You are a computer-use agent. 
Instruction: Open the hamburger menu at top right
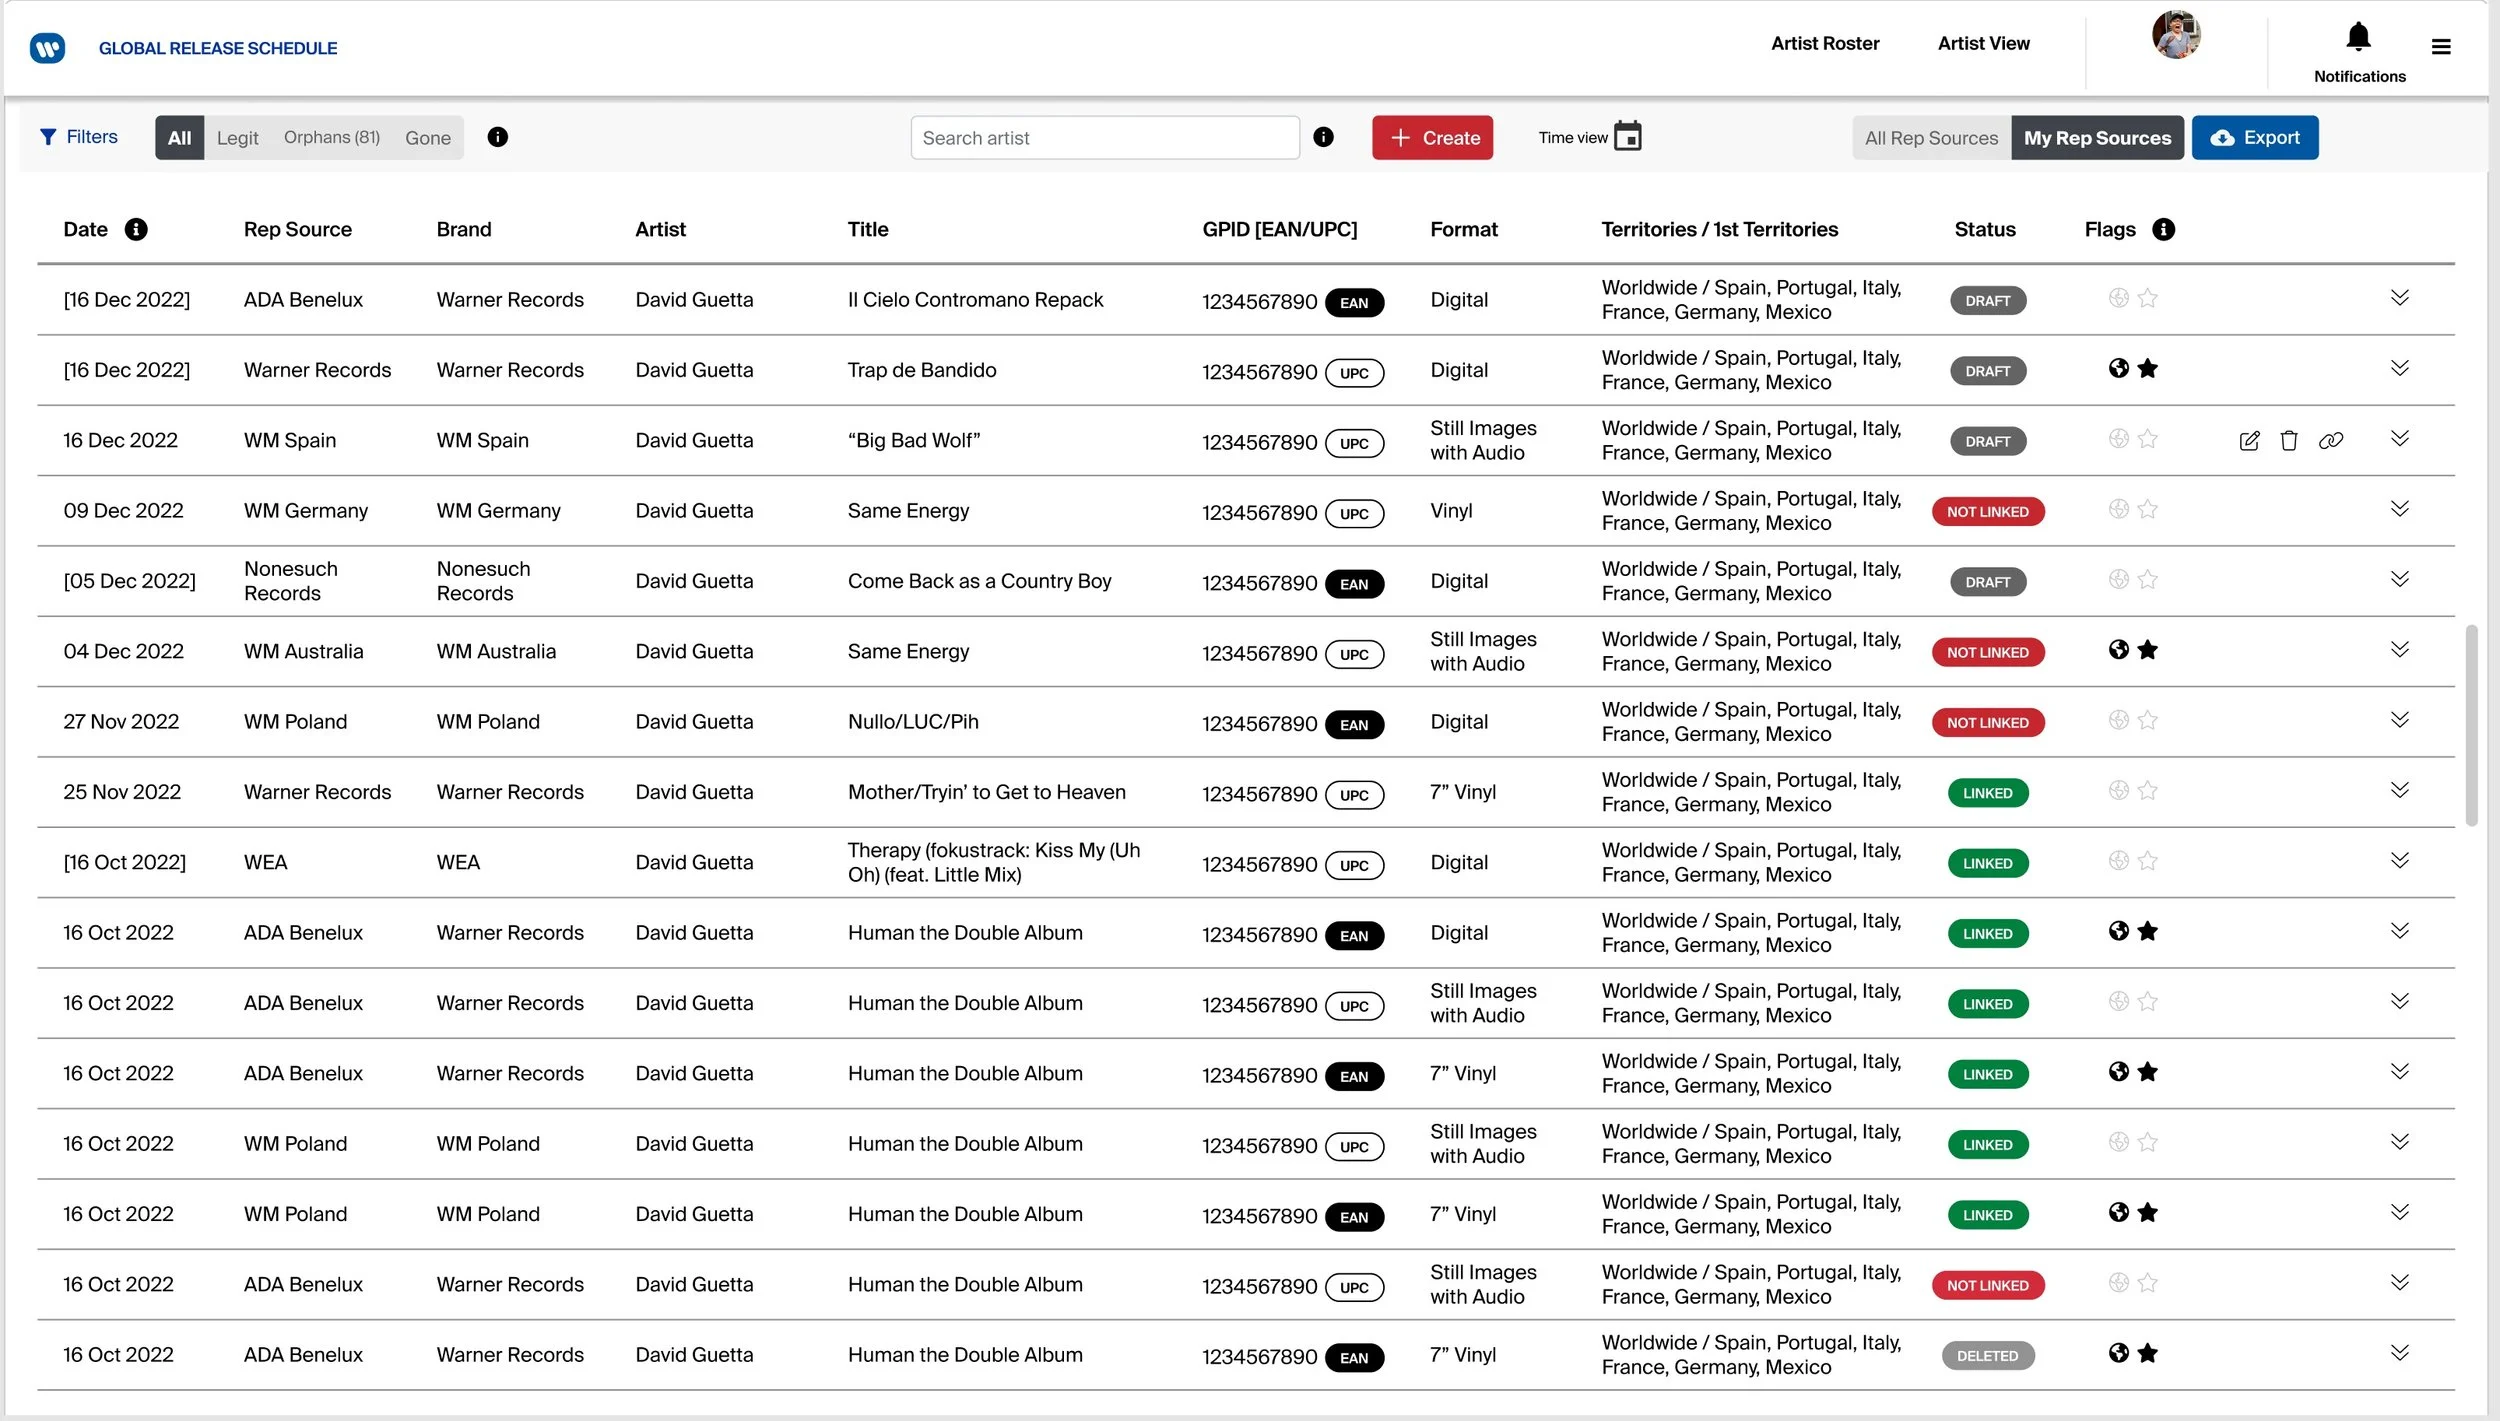point(2441,47)
